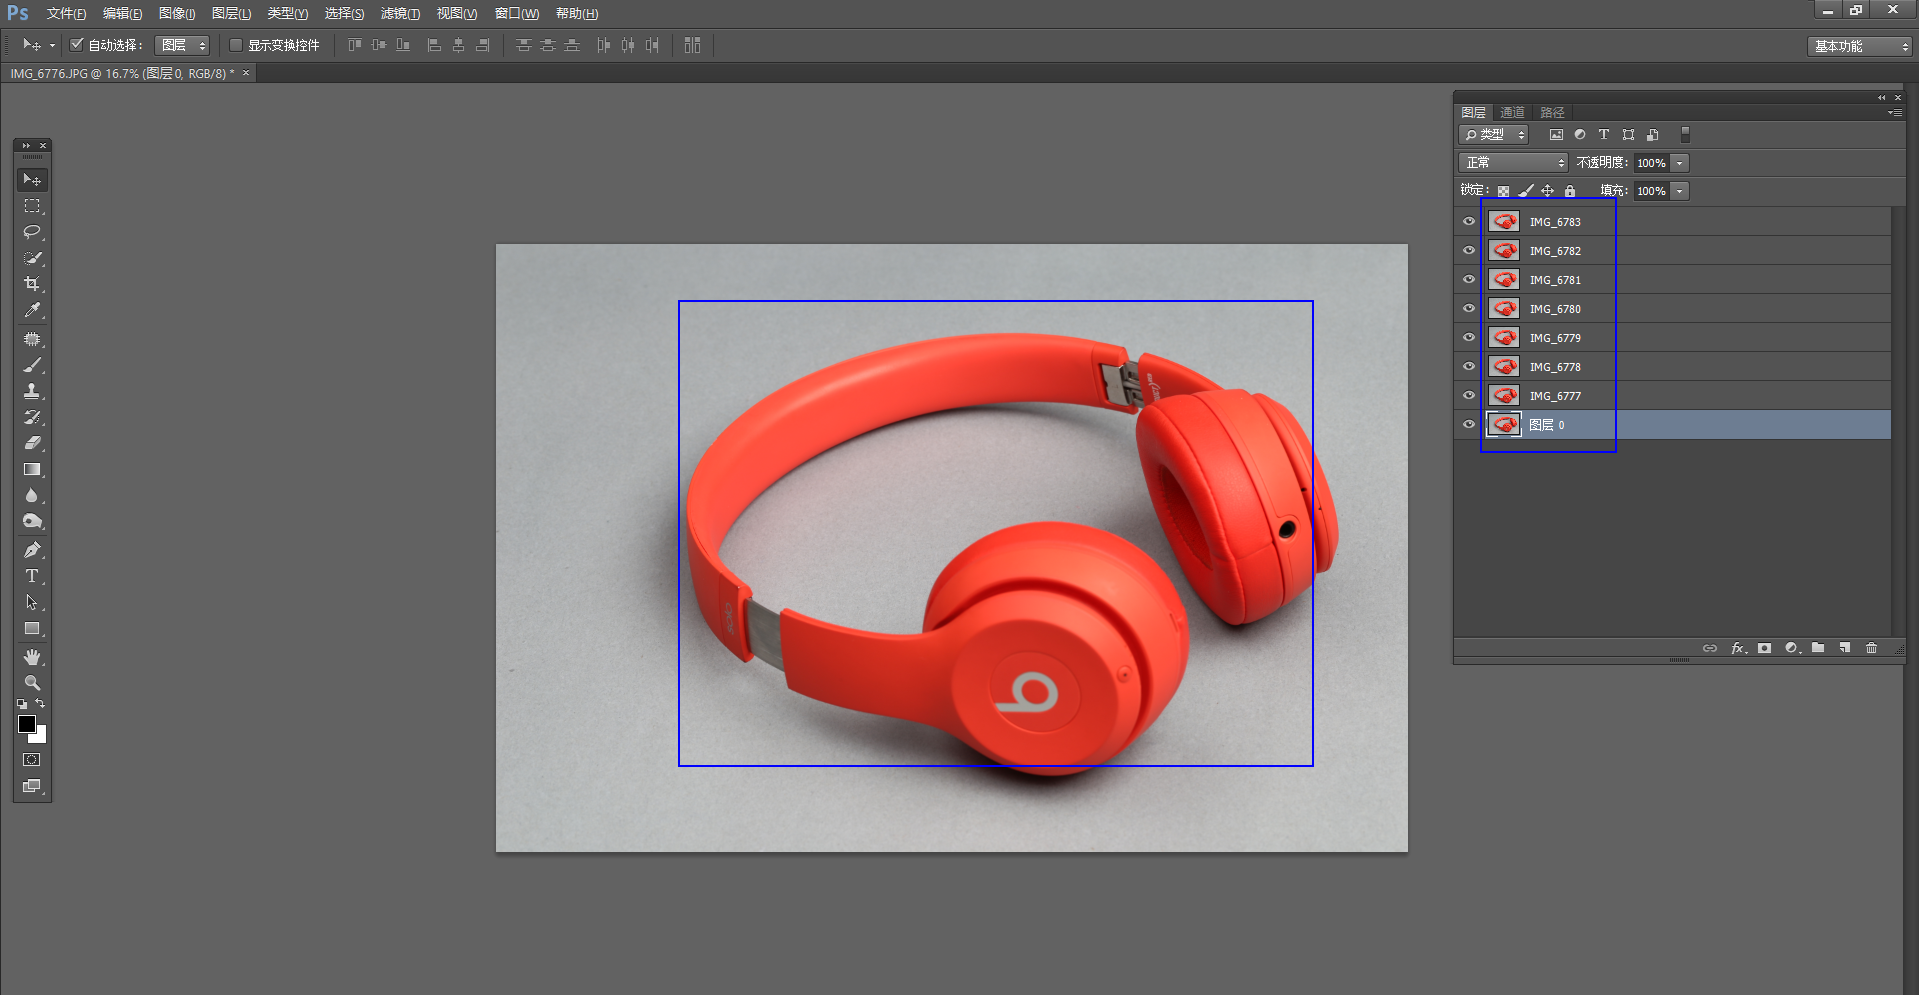Viewport: 1919px width, 995px height.
Task: Close the IMG_6776.JPG document tab
Action: pos(246,73)
